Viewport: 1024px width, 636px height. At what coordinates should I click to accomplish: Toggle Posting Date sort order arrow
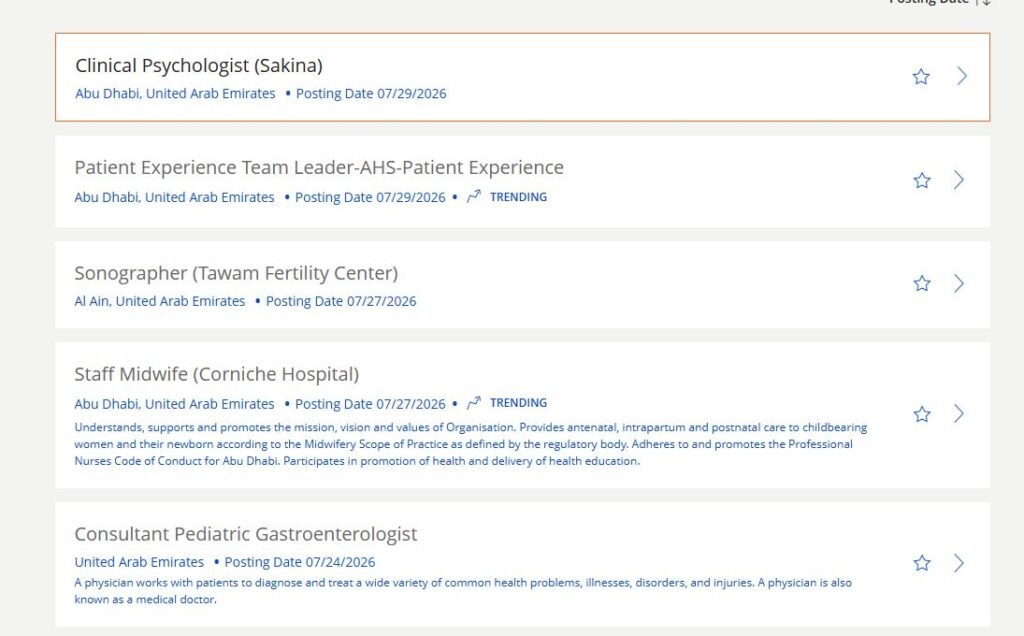tap(985, 2)
